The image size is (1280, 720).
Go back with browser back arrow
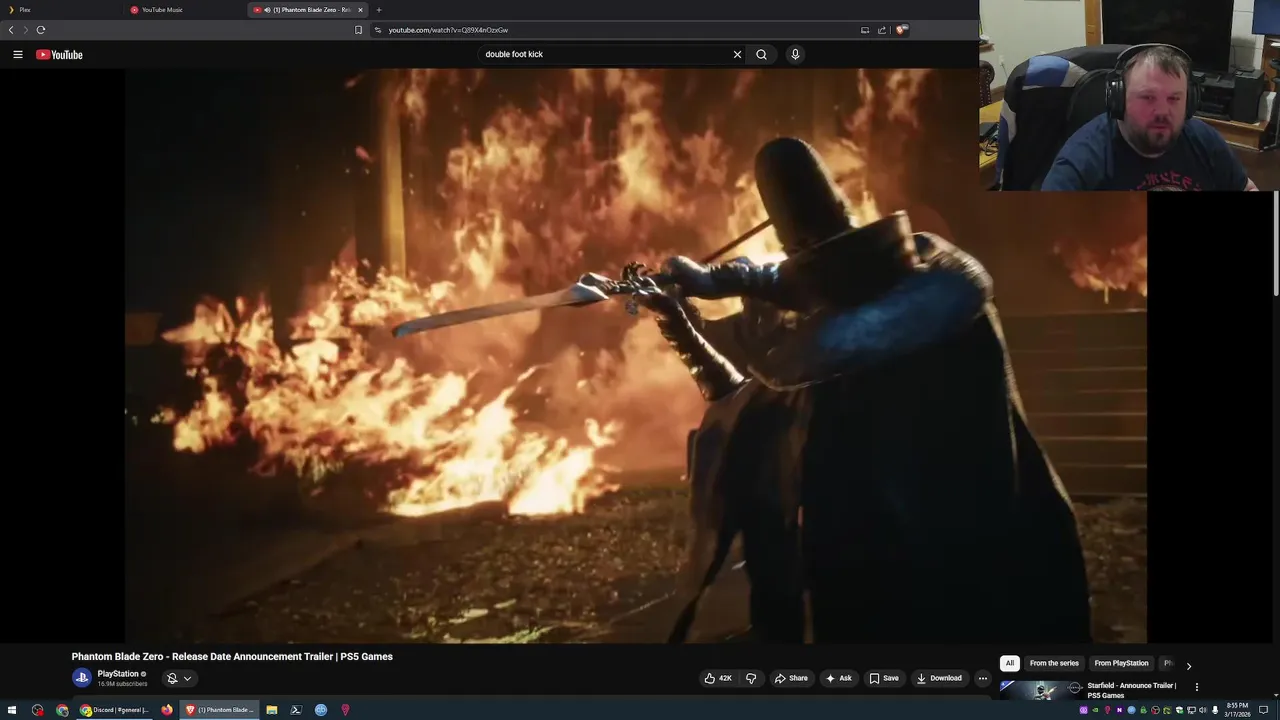(11, 30)
